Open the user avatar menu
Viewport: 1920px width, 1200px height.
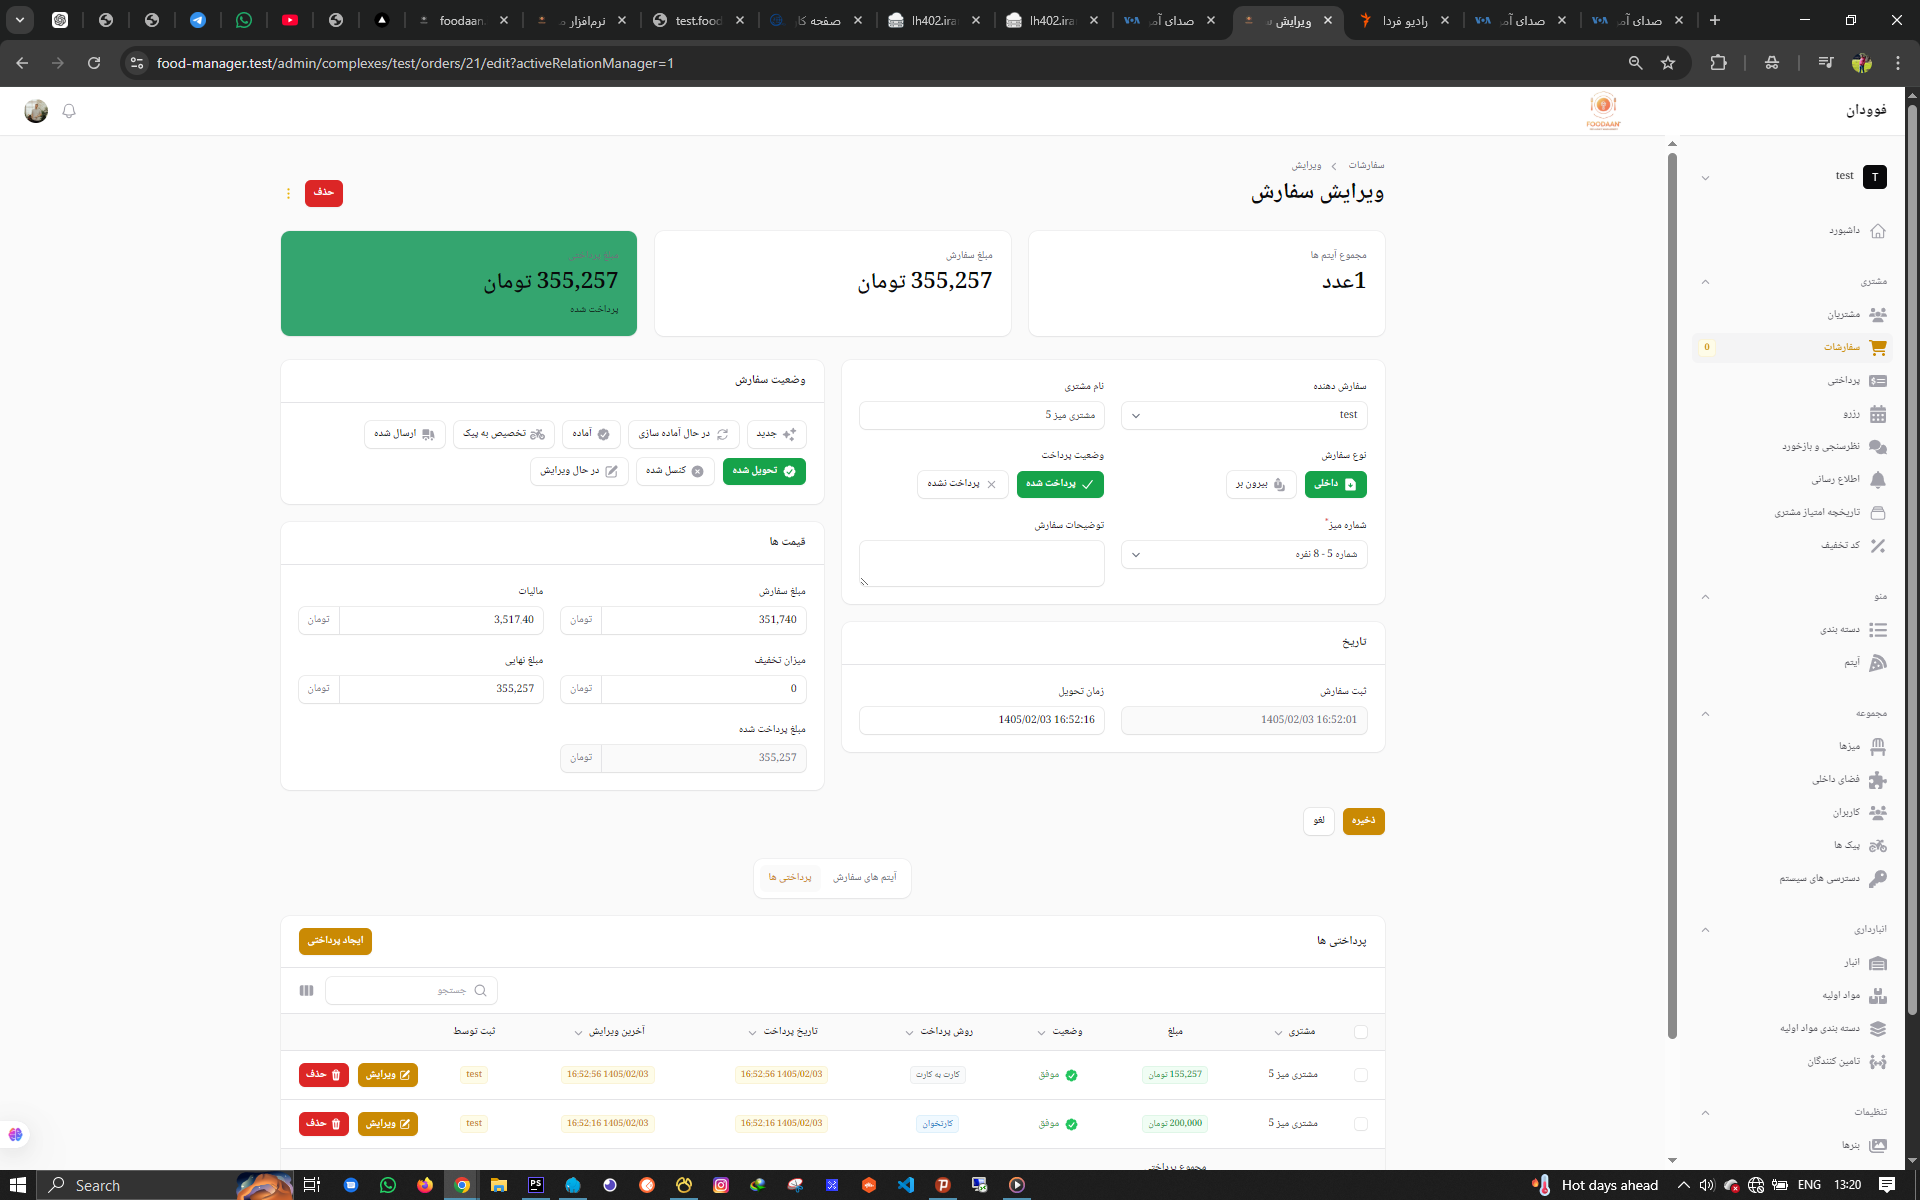(36, 111)
